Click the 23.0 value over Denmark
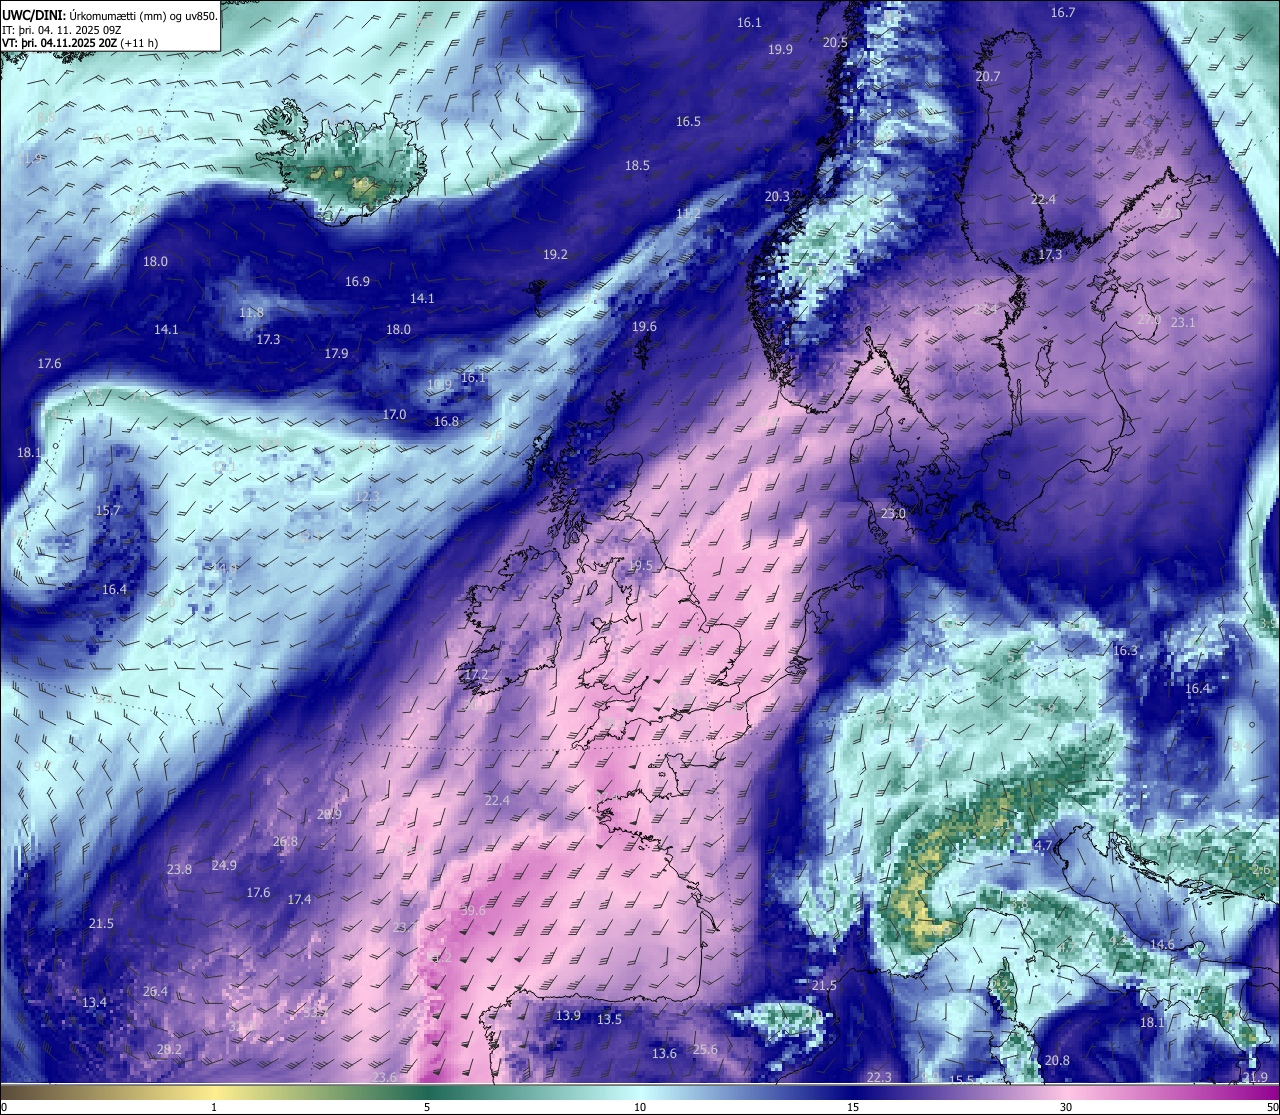 click(893, 514)
